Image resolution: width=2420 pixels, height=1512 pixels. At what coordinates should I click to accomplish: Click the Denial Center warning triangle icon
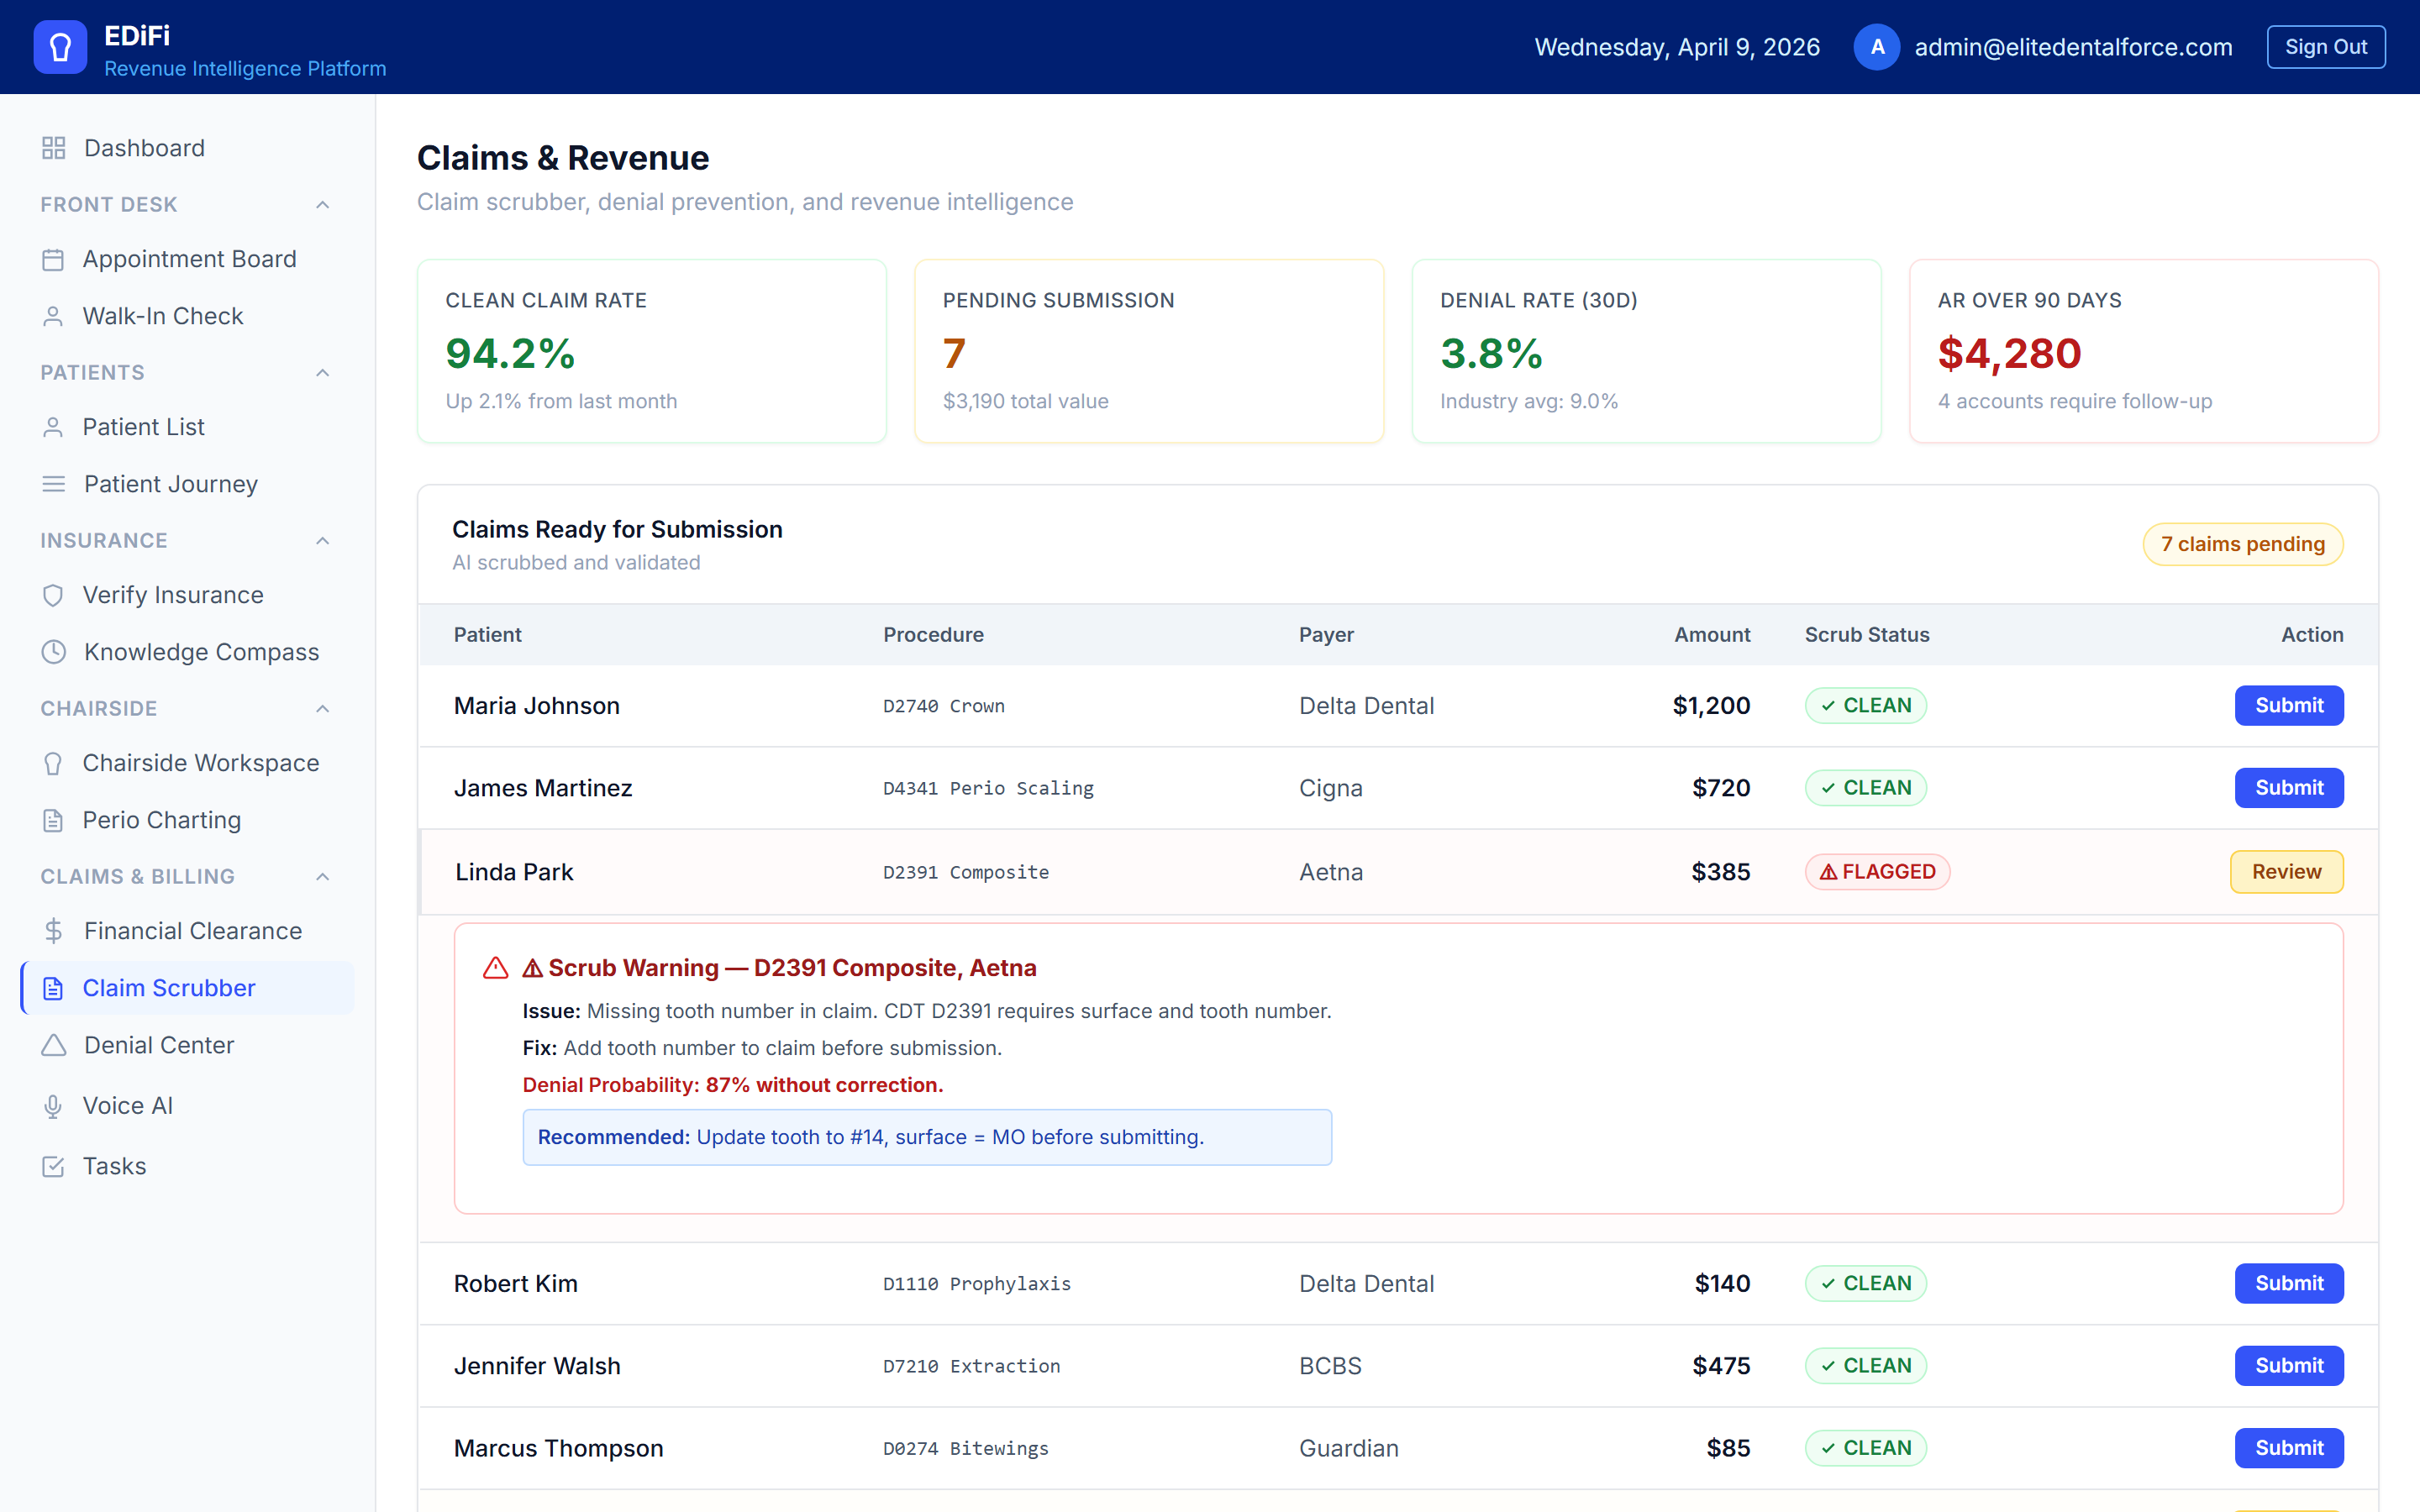(54, 1045)
